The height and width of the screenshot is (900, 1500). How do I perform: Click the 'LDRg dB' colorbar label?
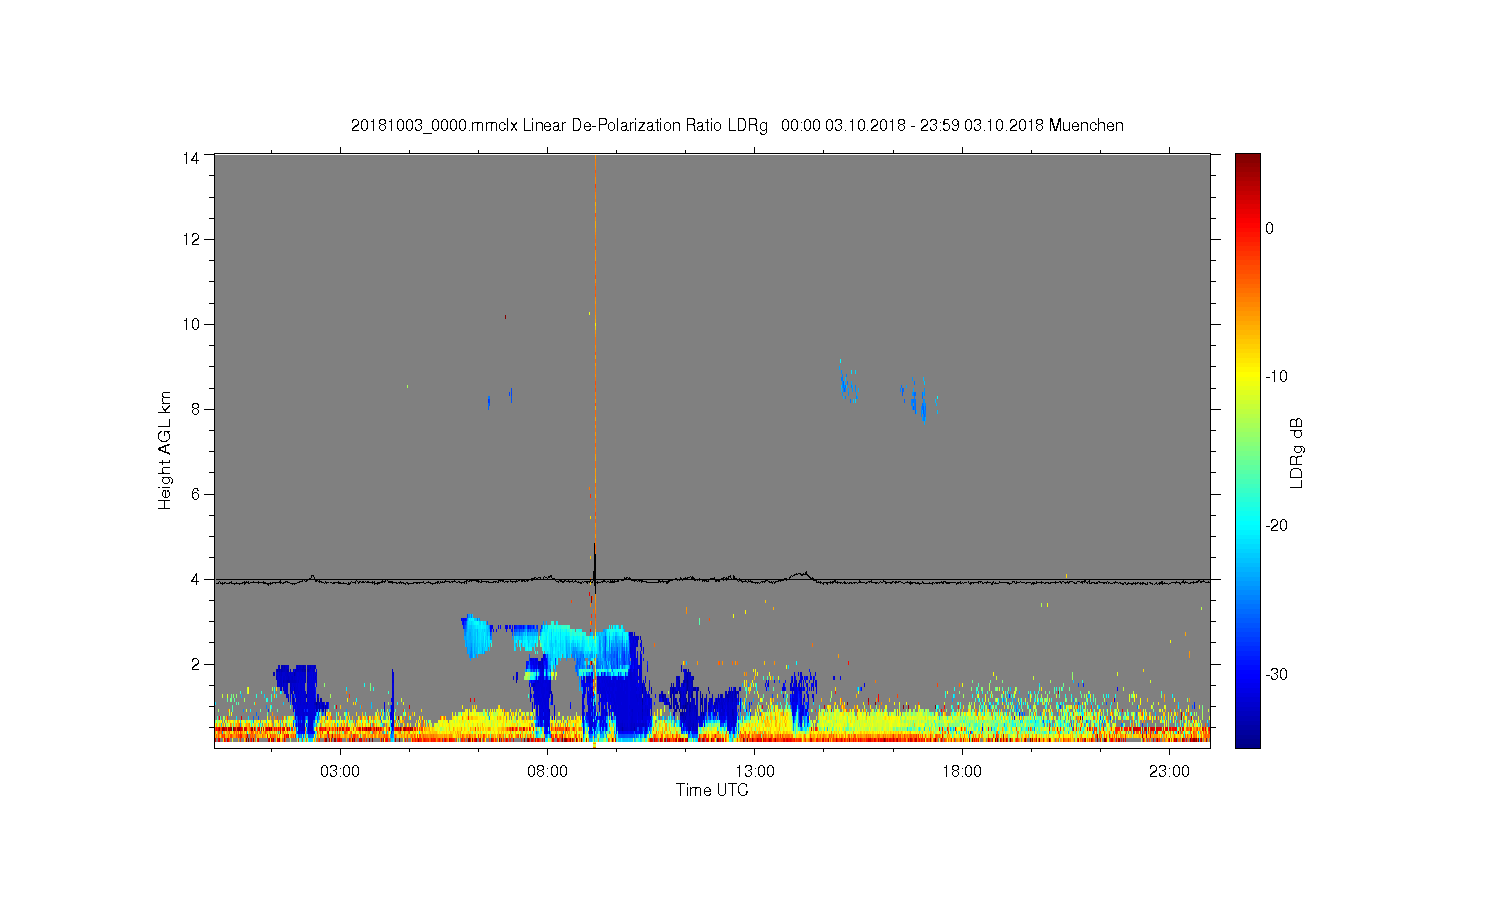(1297, 452)
